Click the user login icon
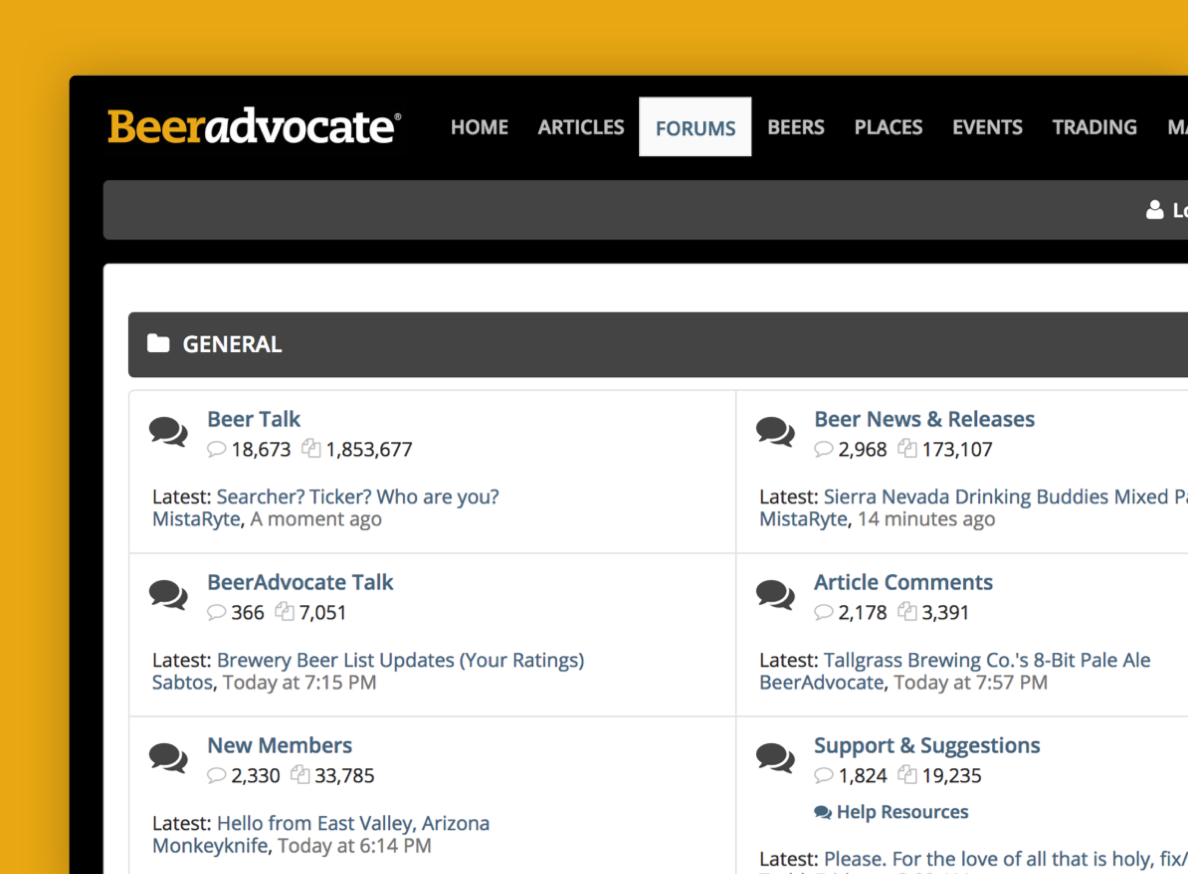Screen dimensions: 1188x876 pos(1155,210)
